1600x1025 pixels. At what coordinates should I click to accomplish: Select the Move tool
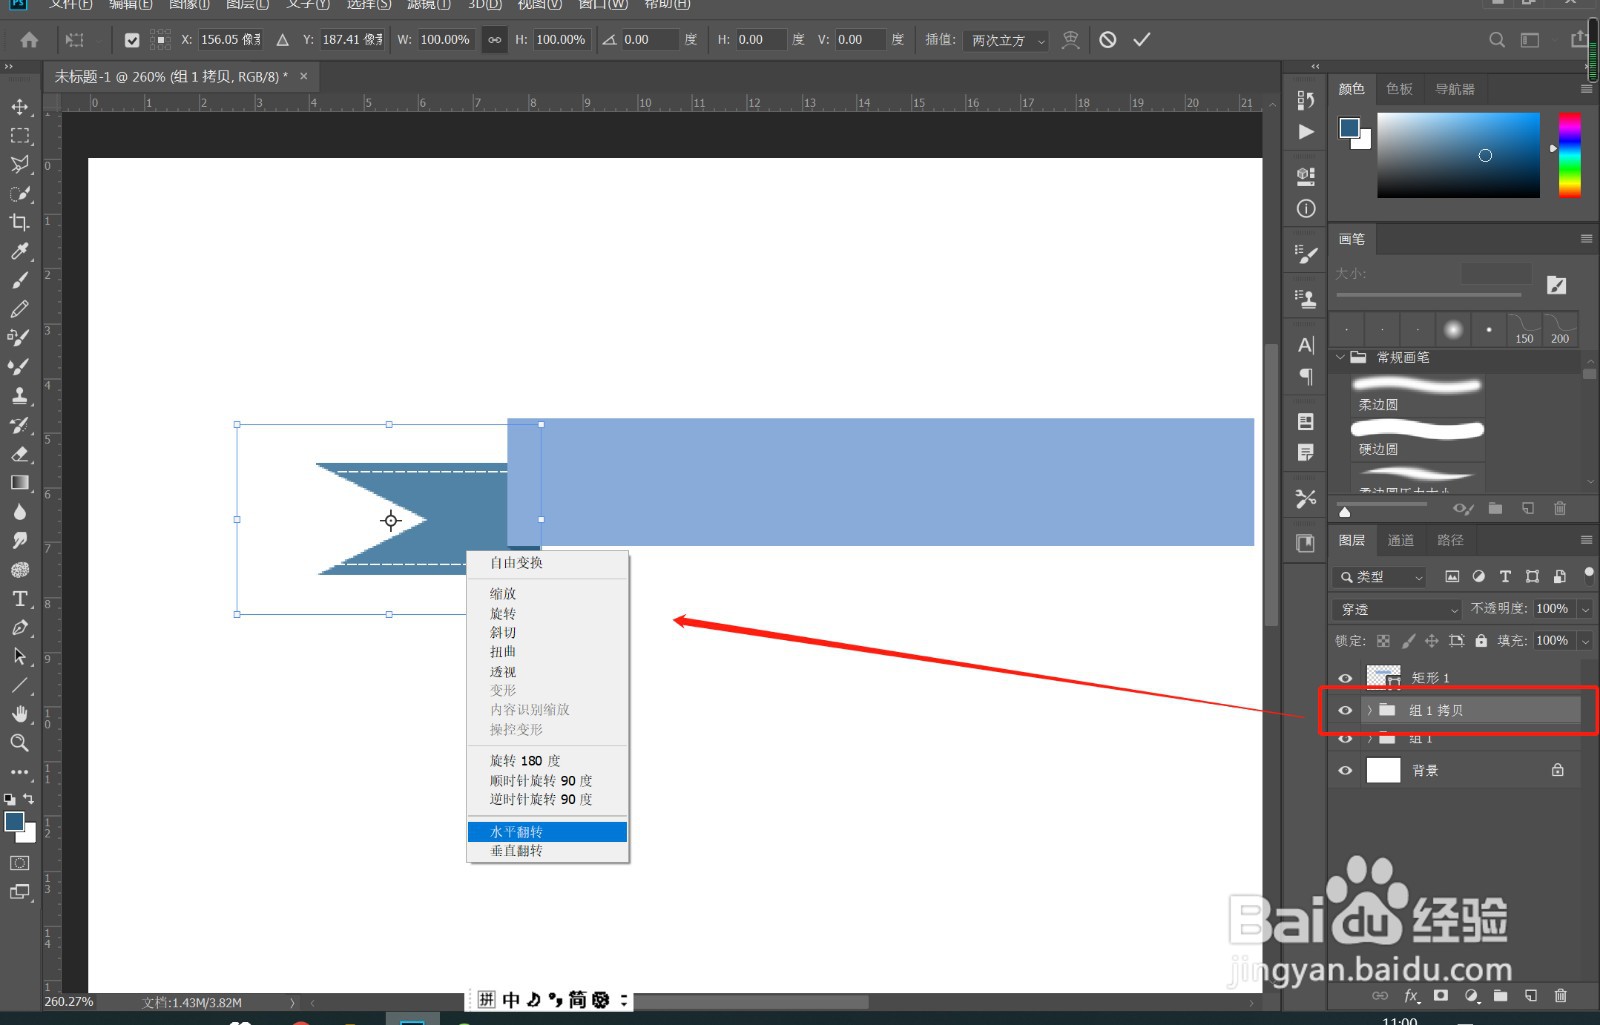[19, 107]
